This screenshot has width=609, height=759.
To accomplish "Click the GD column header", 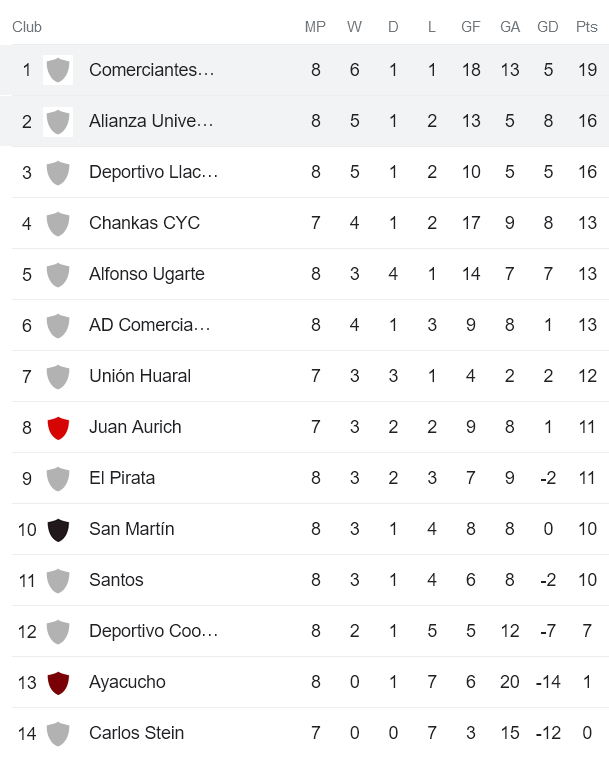I will [x=548, y=27].
